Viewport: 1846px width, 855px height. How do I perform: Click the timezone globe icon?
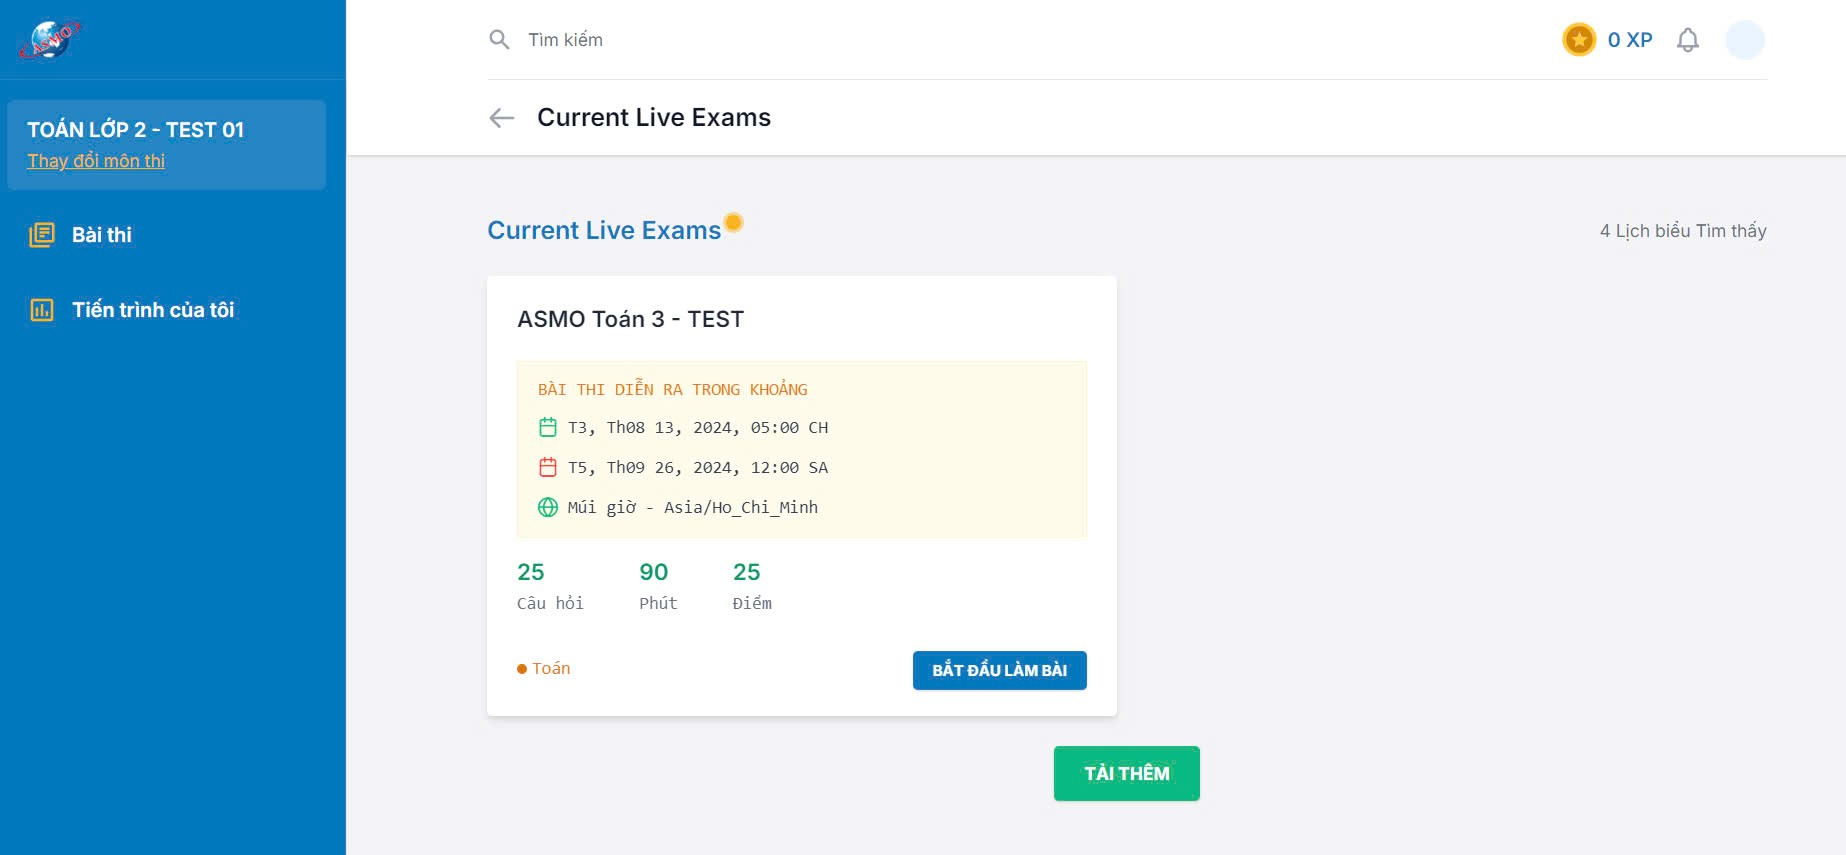click(x=548, y=507)
